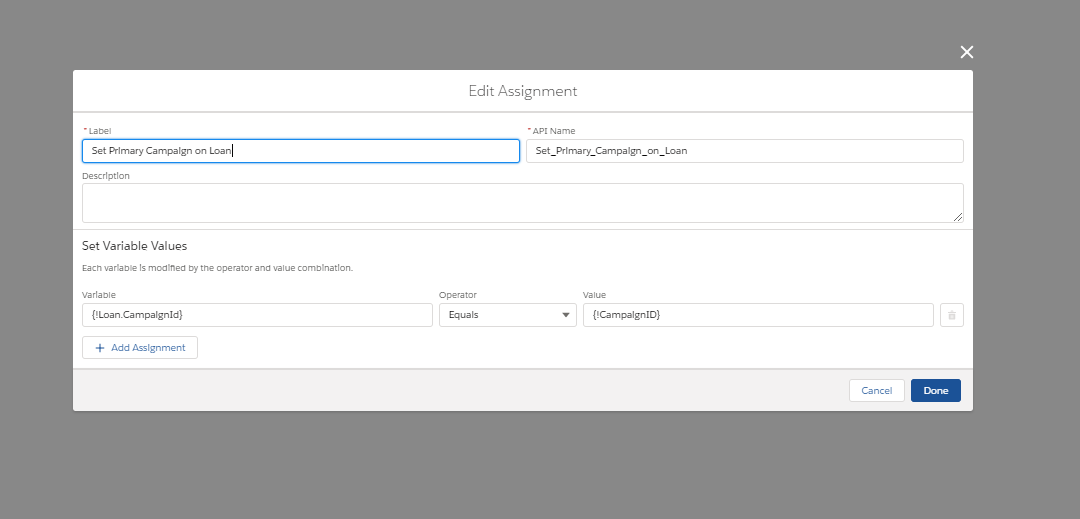Viewport: 1080px width, 519px height.
Task: Click the Value column label
Action: pos(594,295)
